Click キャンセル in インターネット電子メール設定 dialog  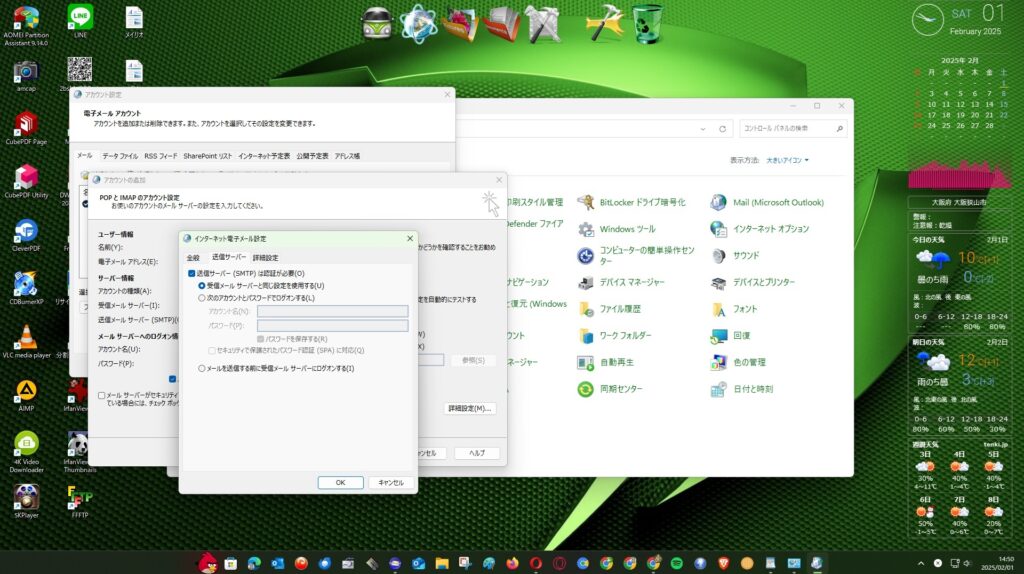390,482
